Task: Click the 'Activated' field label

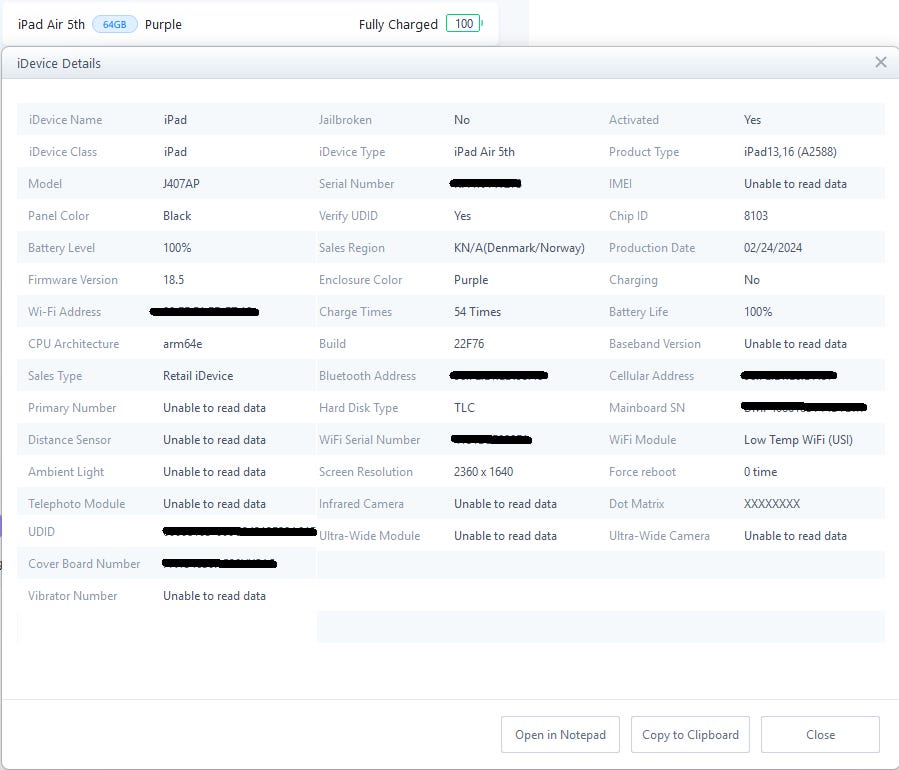Action: tap(634, 120)
